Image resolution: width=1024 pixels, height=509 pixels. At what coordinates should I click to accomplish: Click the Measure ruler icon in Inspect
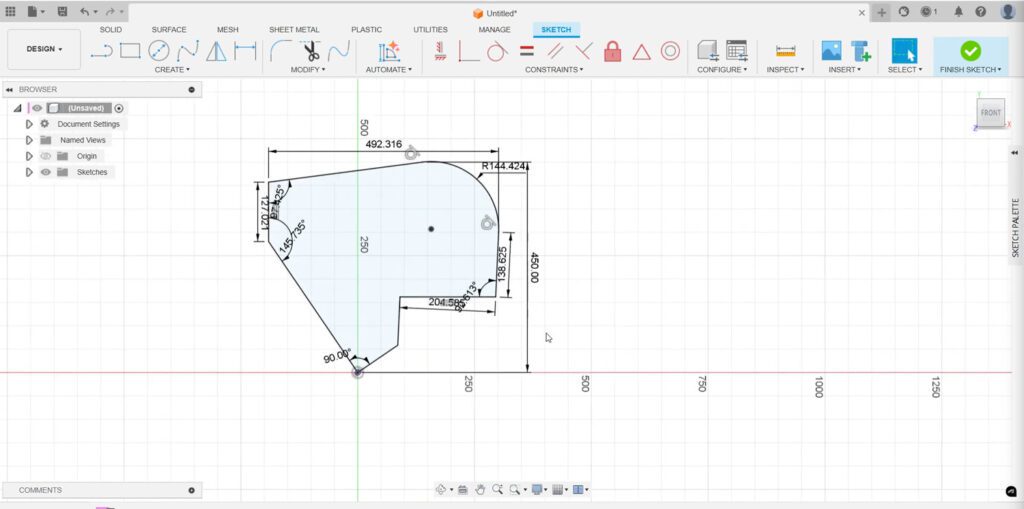[x=786, y=51]
